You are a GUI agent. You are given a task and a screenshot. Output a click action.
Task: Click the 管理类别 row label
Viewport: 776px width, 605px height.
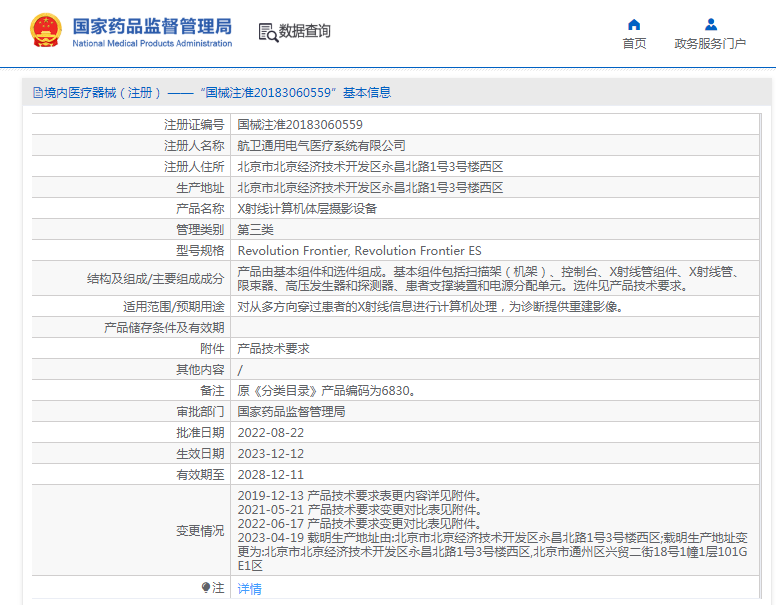[200, 230]
